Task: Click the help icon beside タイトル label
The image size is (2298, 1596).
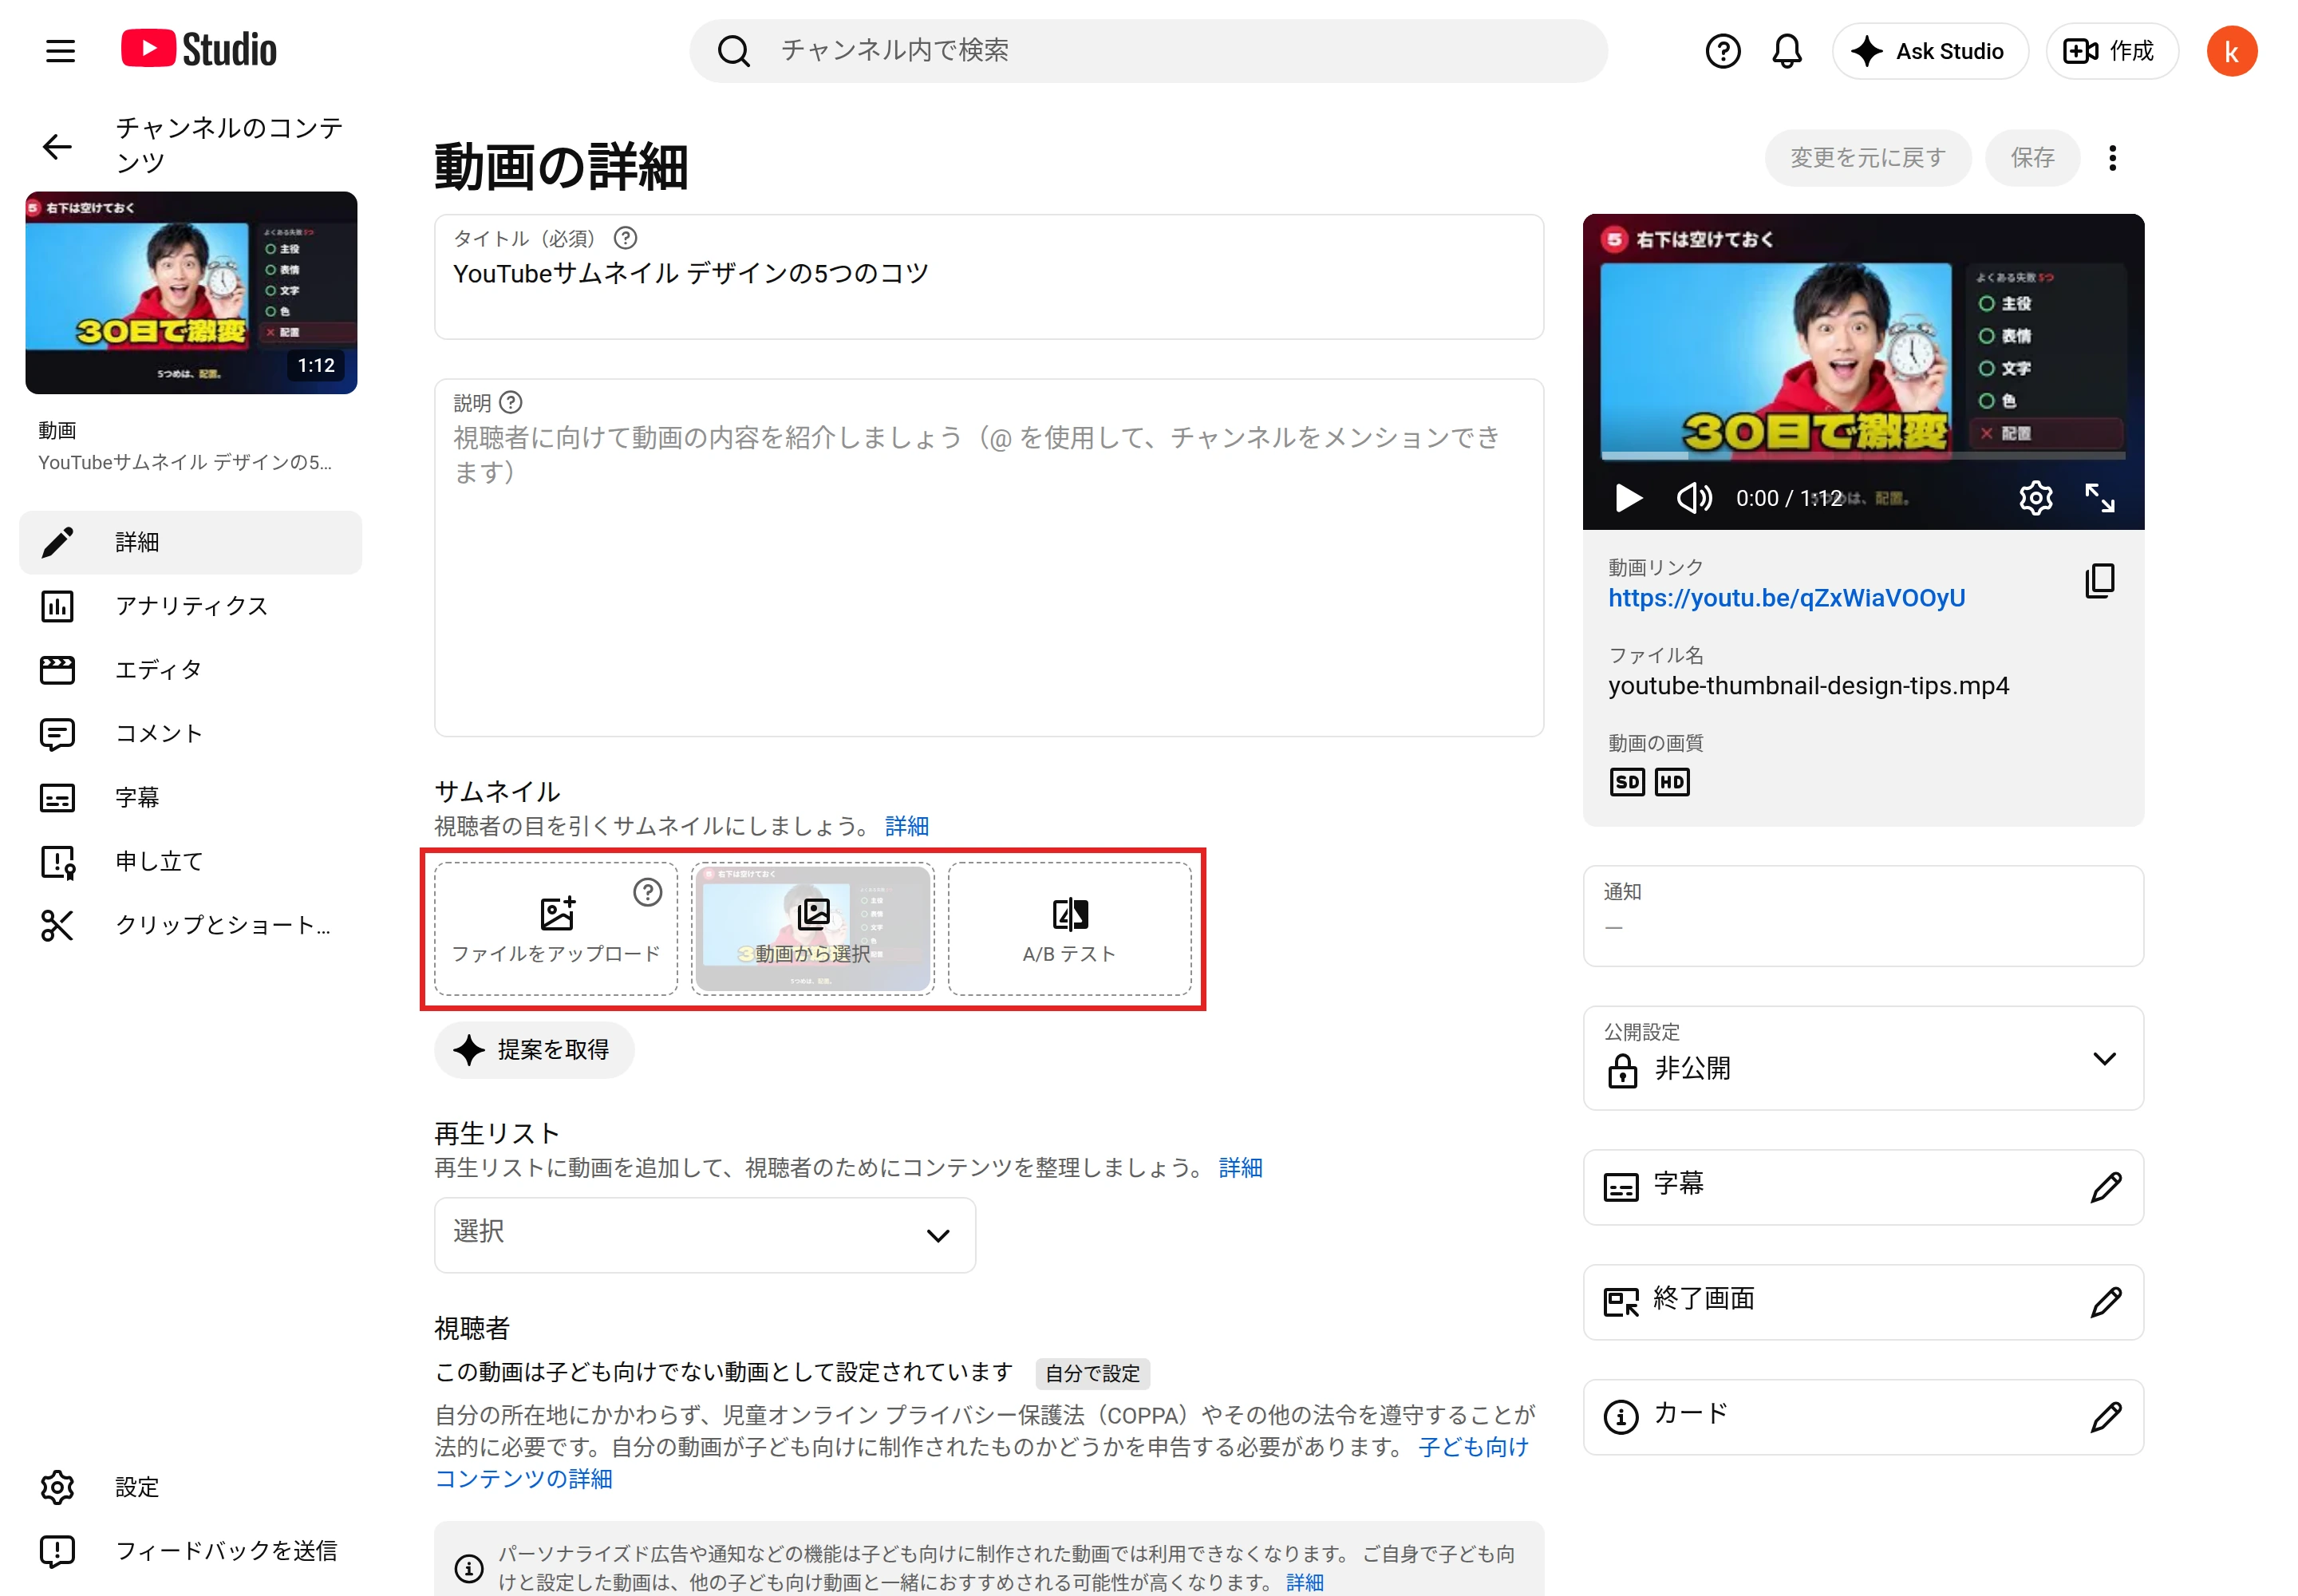Action: click(625, 238)
